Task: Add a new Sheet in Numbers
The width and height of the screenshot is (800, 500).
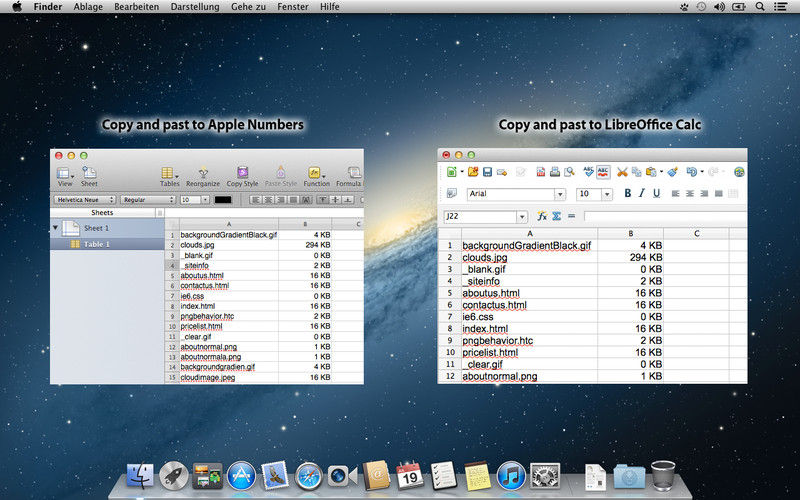Action: [x=89, y=173]
